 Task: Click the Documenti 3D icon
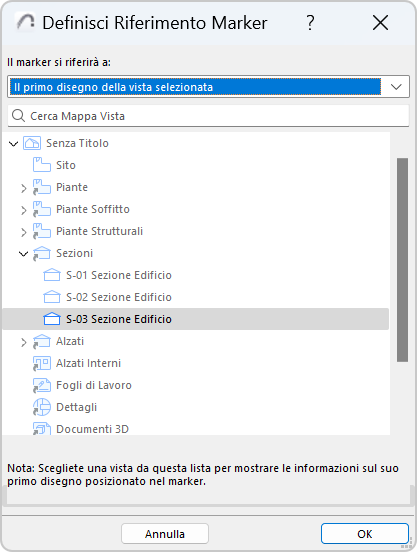click(x=42, y=429)
